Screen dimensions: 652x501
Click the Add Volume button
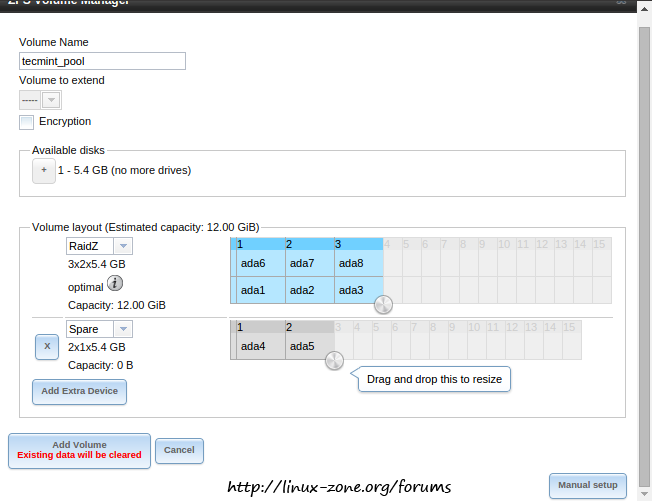click(79, 449)
